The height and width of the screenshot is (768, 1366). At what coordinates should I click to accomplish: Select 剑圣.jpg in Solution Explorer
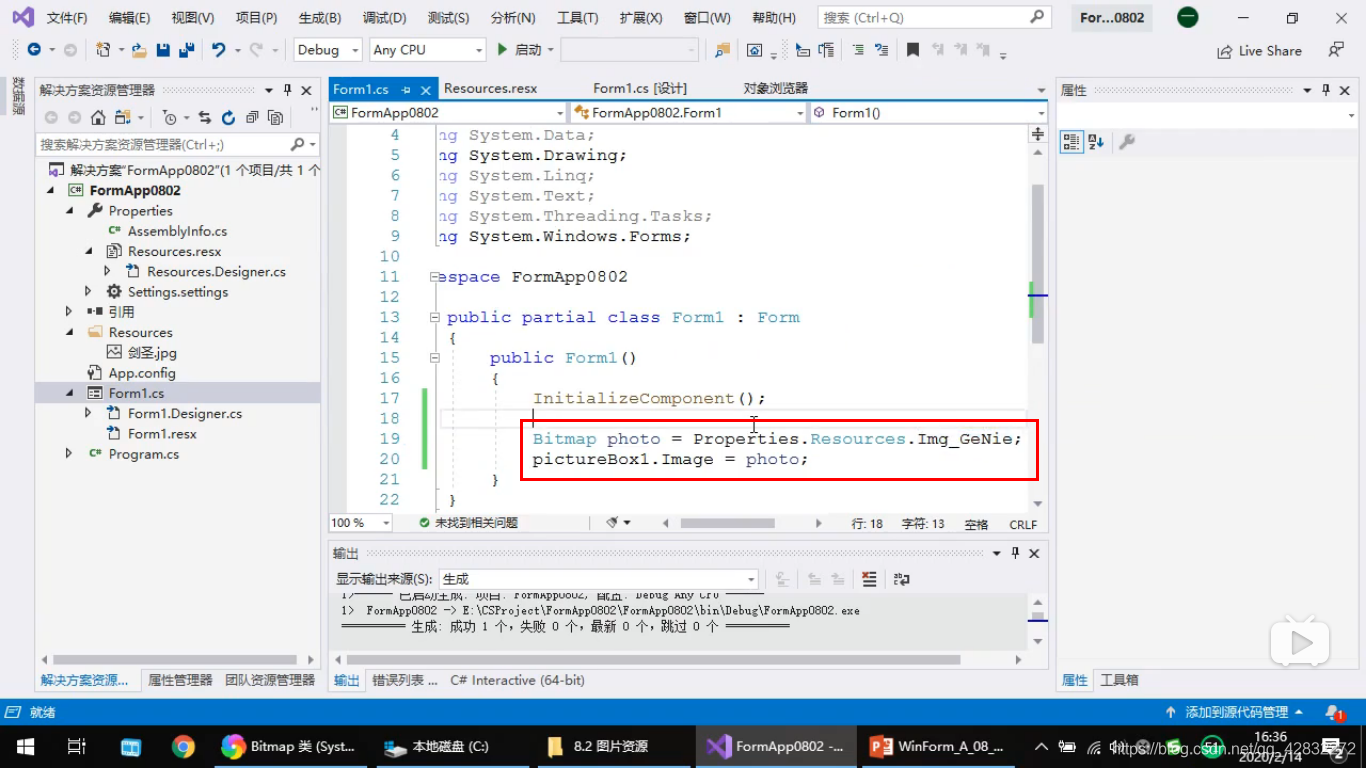coord(152,353)
